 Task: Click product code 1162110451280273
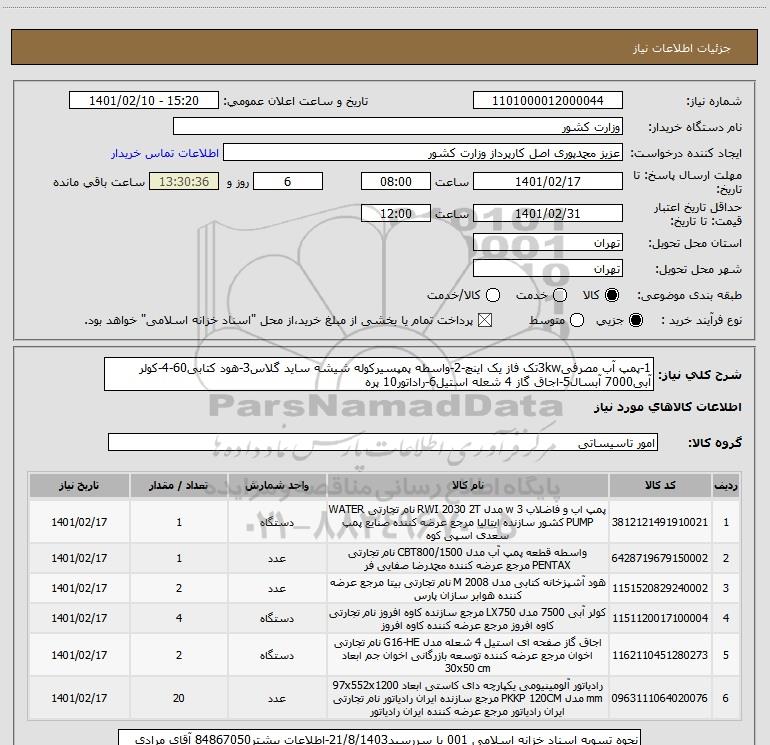[660, 655]
